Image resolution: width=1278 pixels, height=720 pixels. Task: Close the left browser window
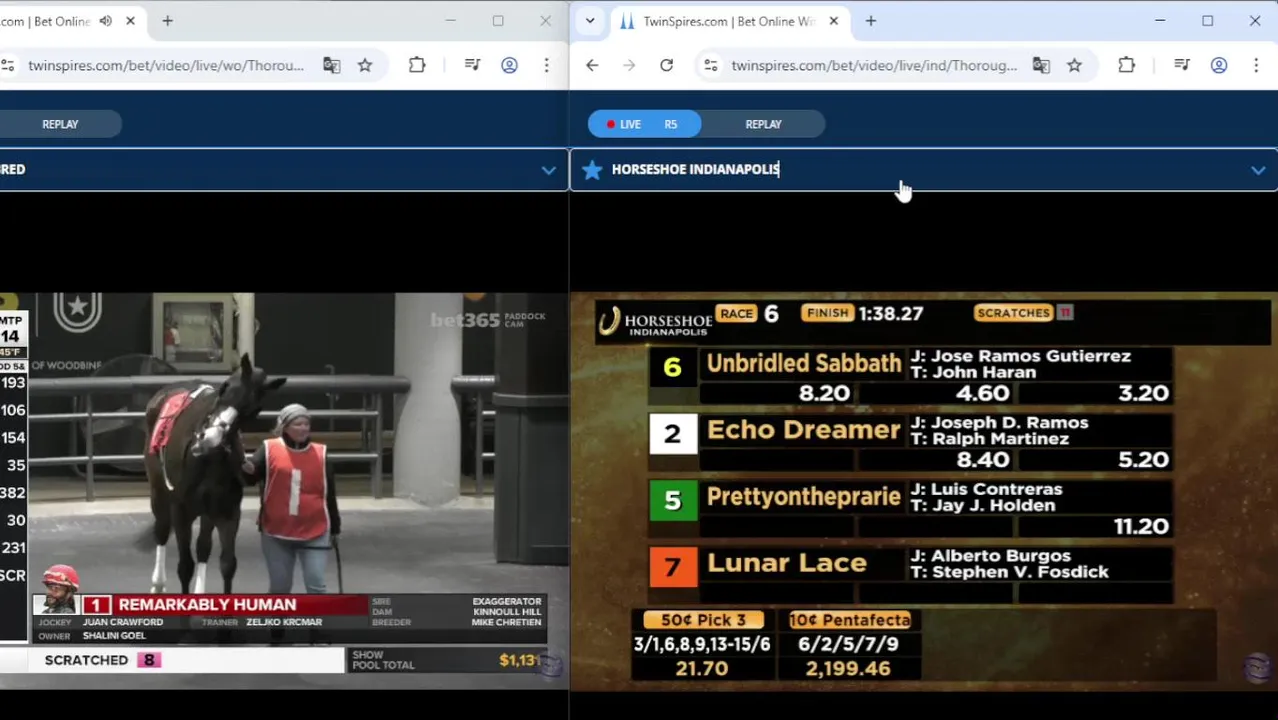point(545,21)
